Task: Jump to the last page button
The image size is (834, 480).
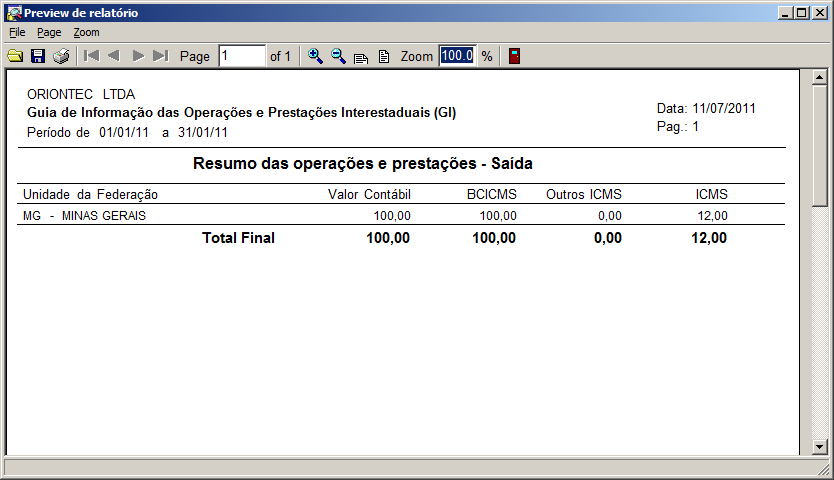Action: pyautogui.click(x=161, y=56)
